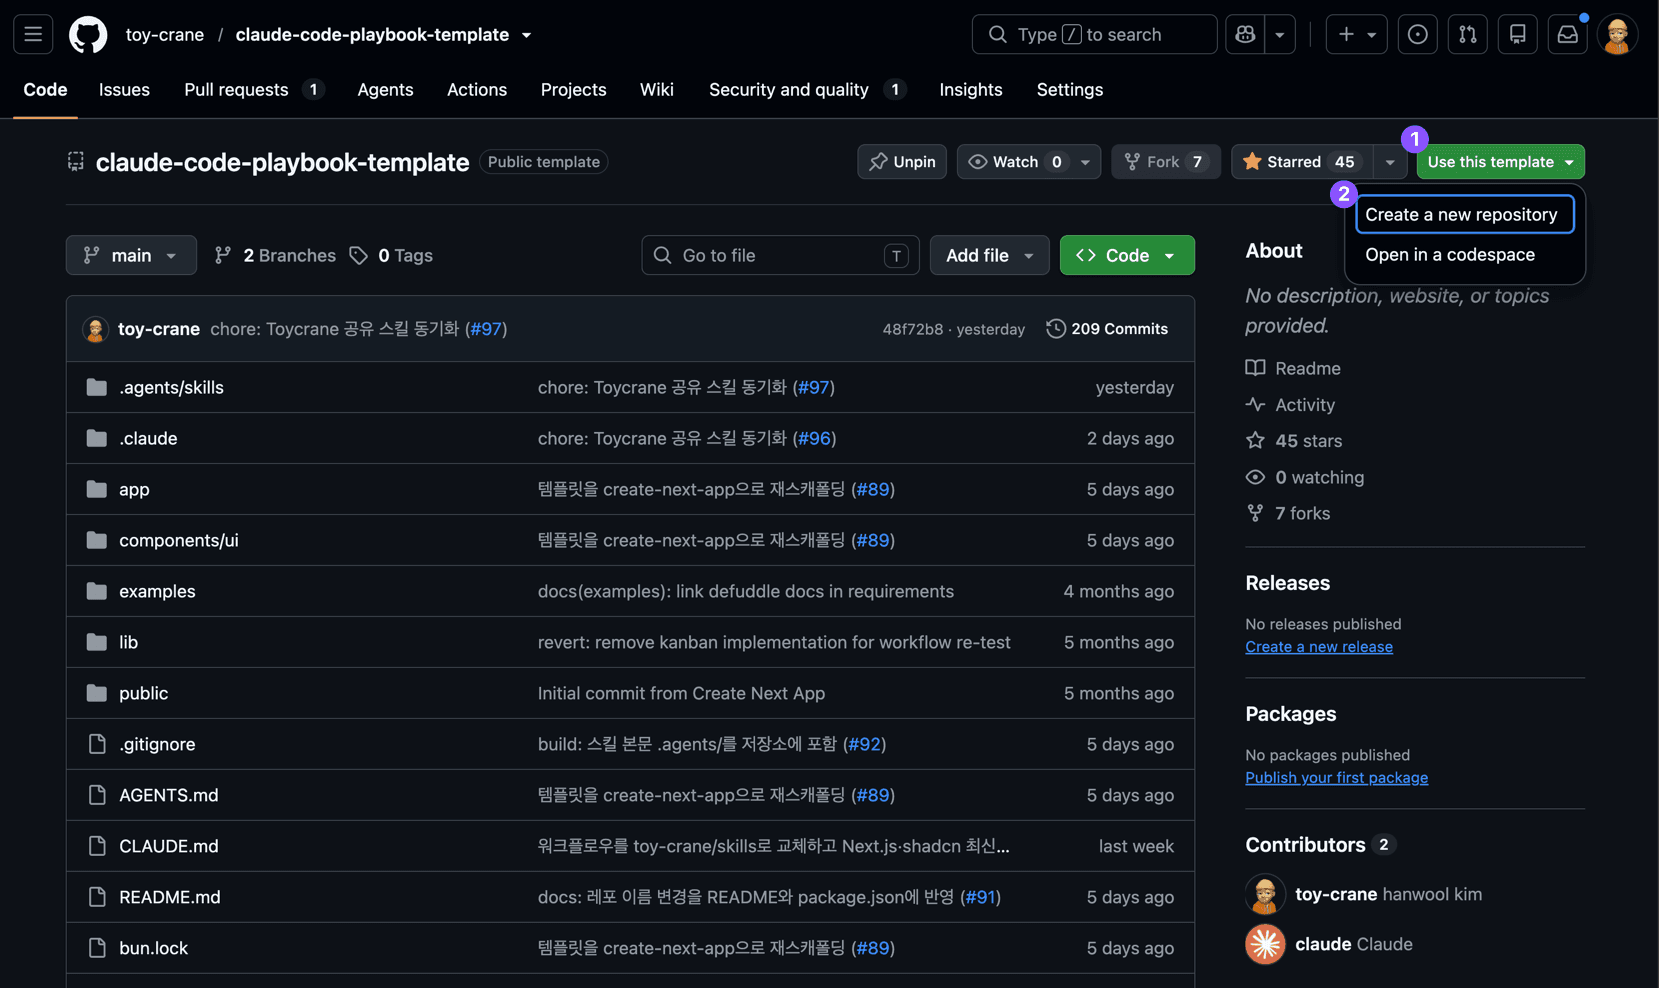The width and height of the screenshot is (1659, 988).
Task: Open the Copilot chat icon
Action: [1245, 34]
